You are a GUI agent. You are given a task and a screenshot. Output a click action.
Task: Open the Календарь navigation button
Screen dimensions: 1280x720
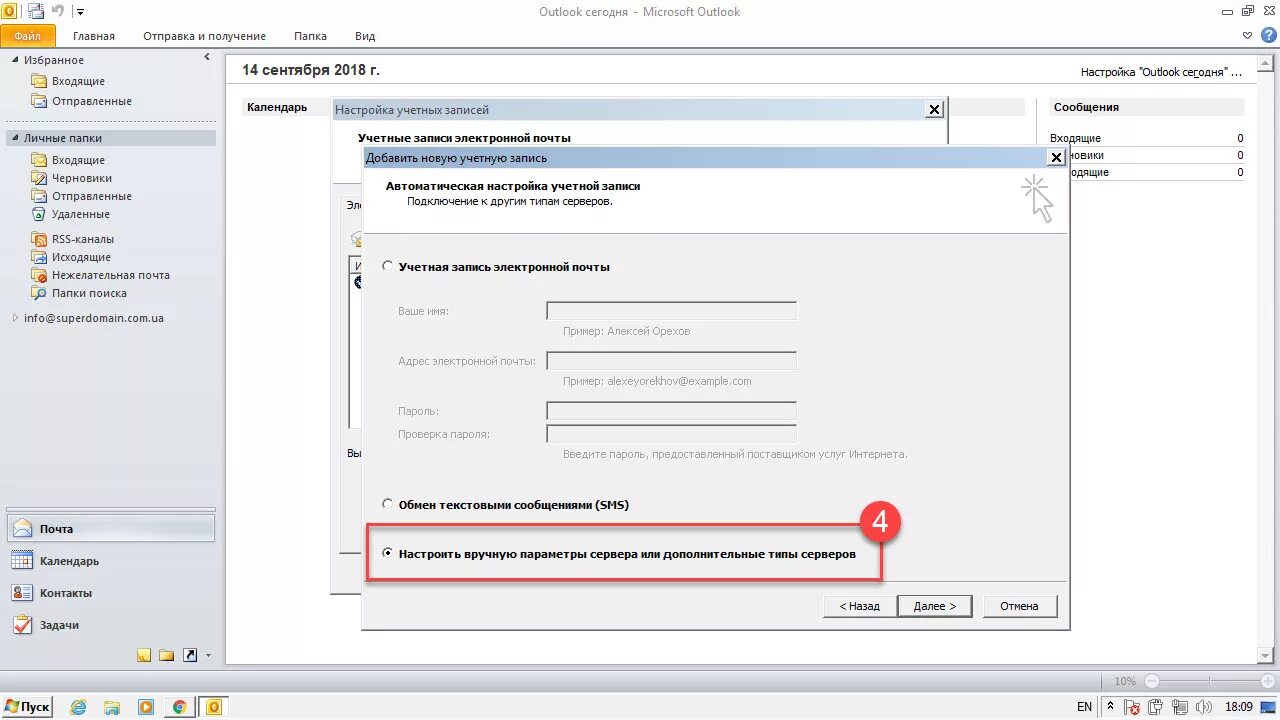pos(110,561)
